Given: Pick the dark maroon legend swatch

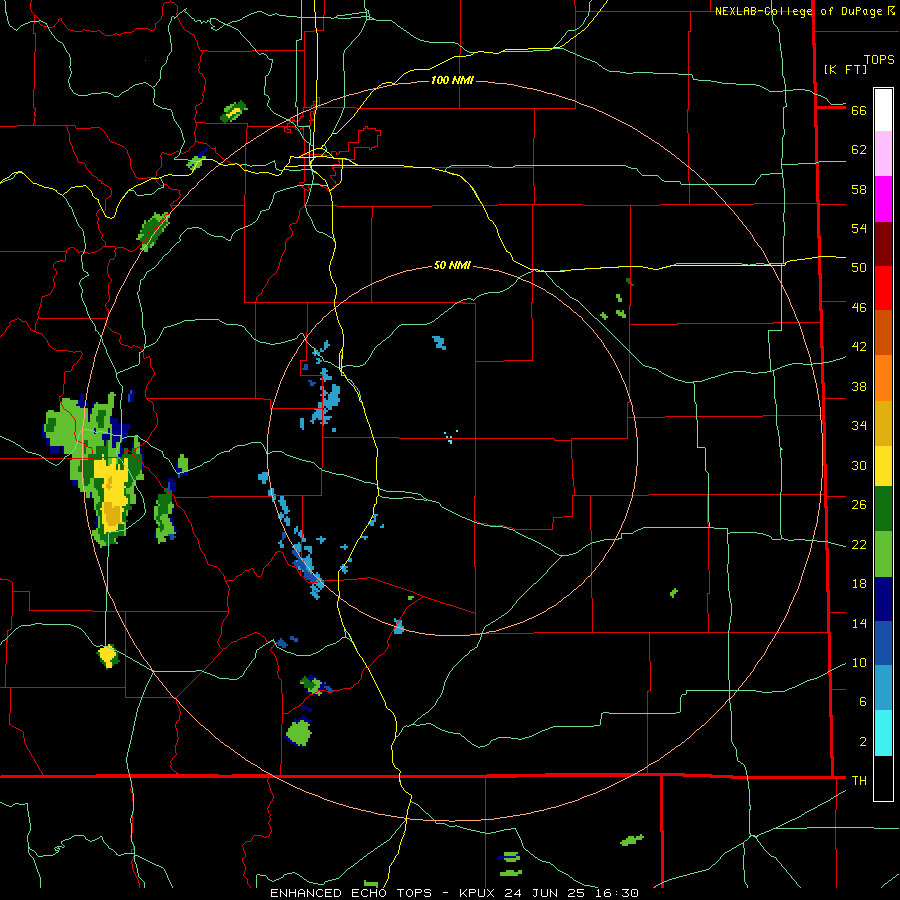Looking at the screenshot, I should (x=883, y=244).
